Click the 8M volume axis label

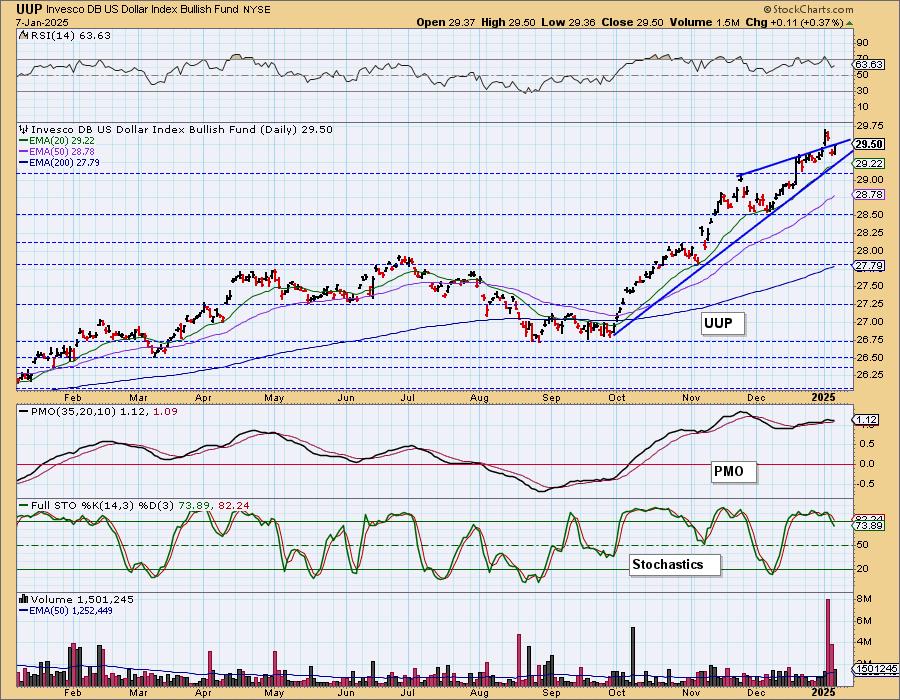[864, 599]
